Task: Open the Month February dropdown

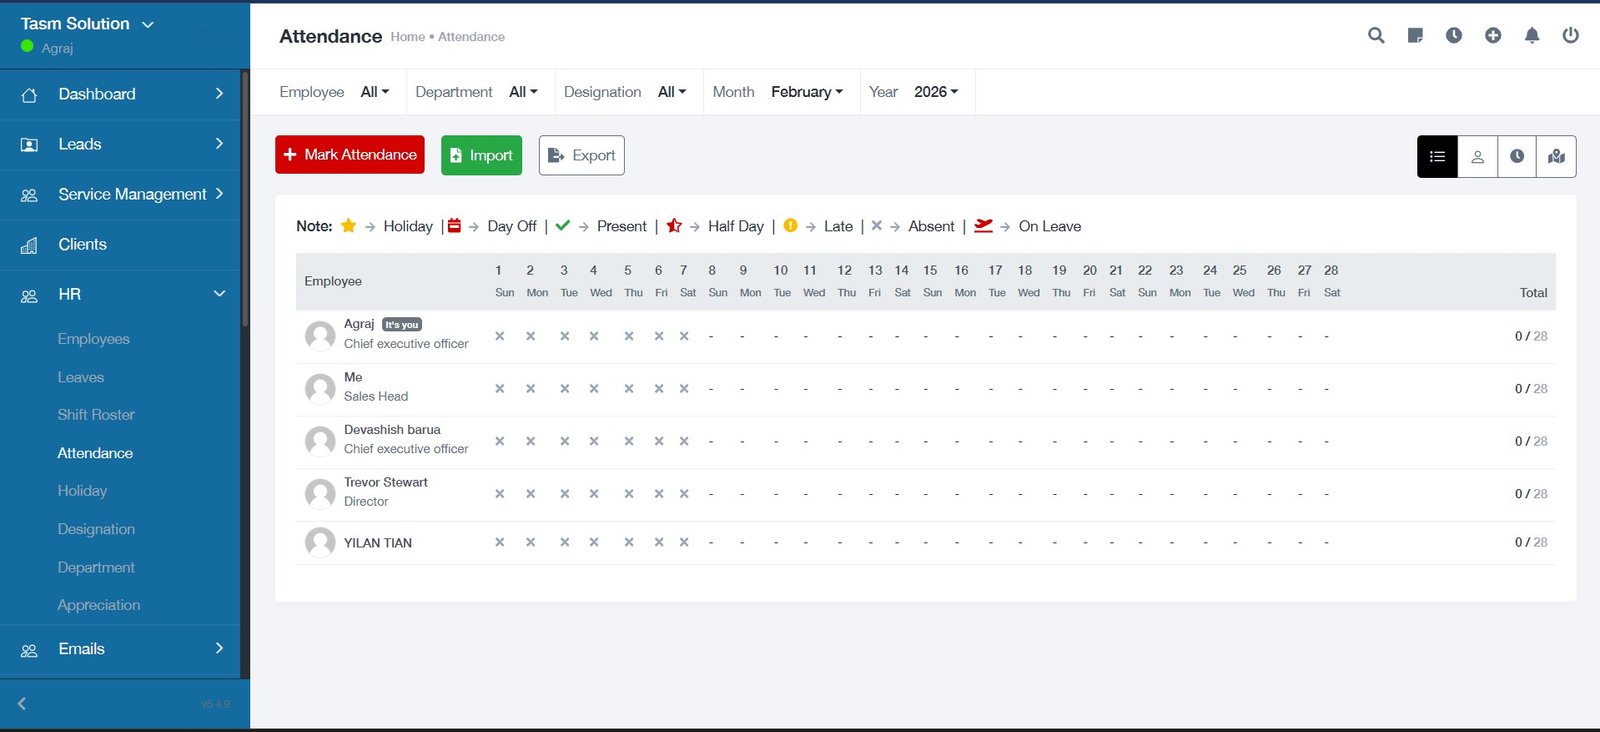Action: click(806, 92)
